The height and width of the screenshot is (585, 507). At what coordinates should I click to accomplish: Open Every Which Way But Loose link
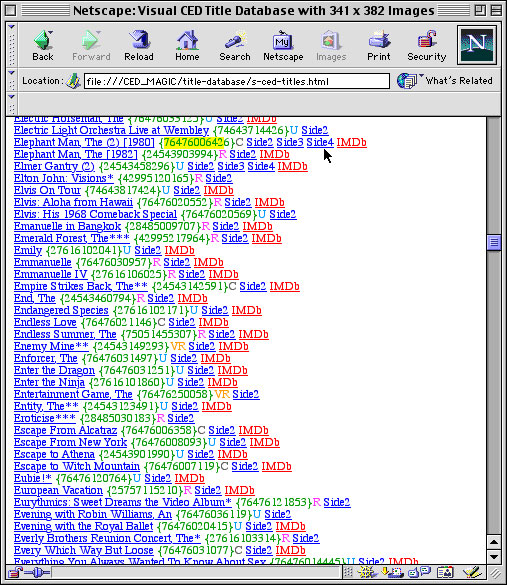click(x=84, y=550)
